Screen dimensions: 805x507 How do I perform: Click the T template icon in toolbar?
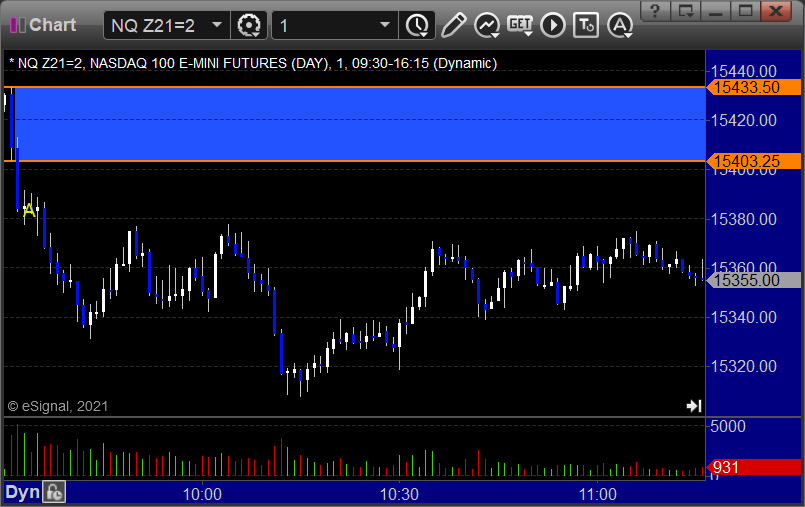pos(586,25)
